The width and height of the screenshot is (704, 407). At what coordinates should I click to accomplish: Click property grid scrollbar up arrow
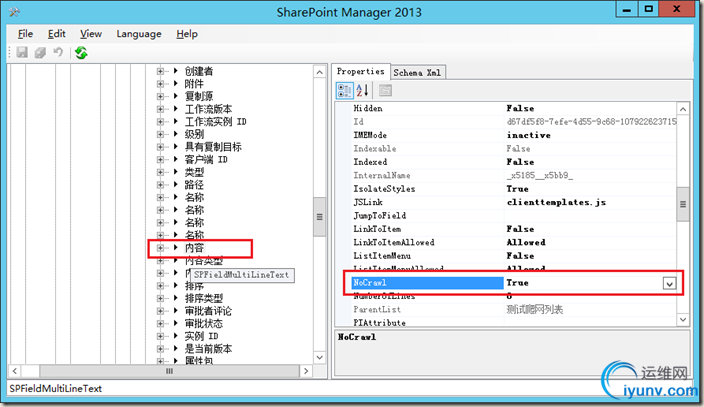683,109
